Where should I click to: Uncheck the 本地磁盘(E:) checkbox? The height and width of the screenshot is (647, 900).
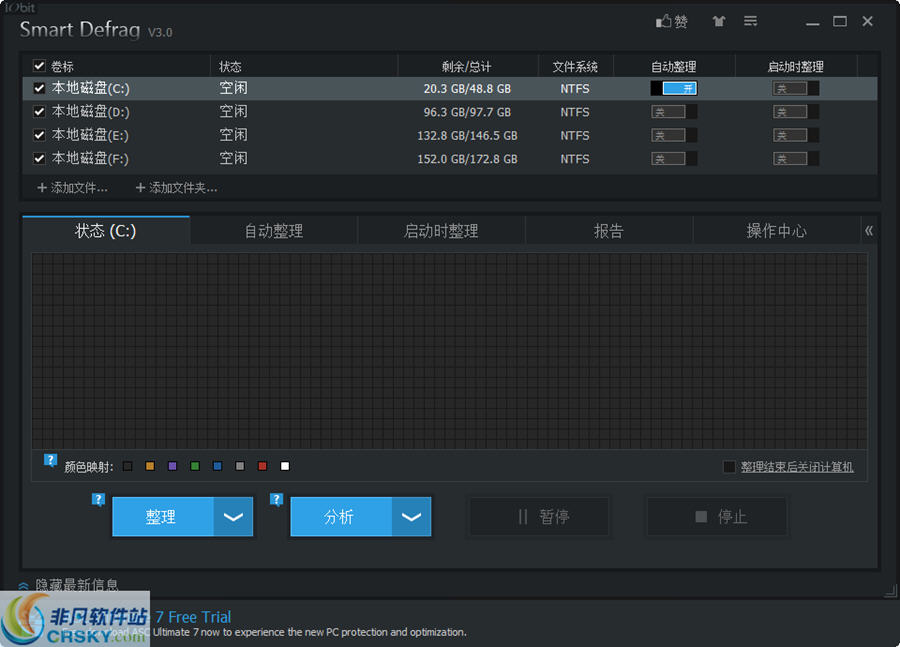pyautogui.click(x=37, y=135)
